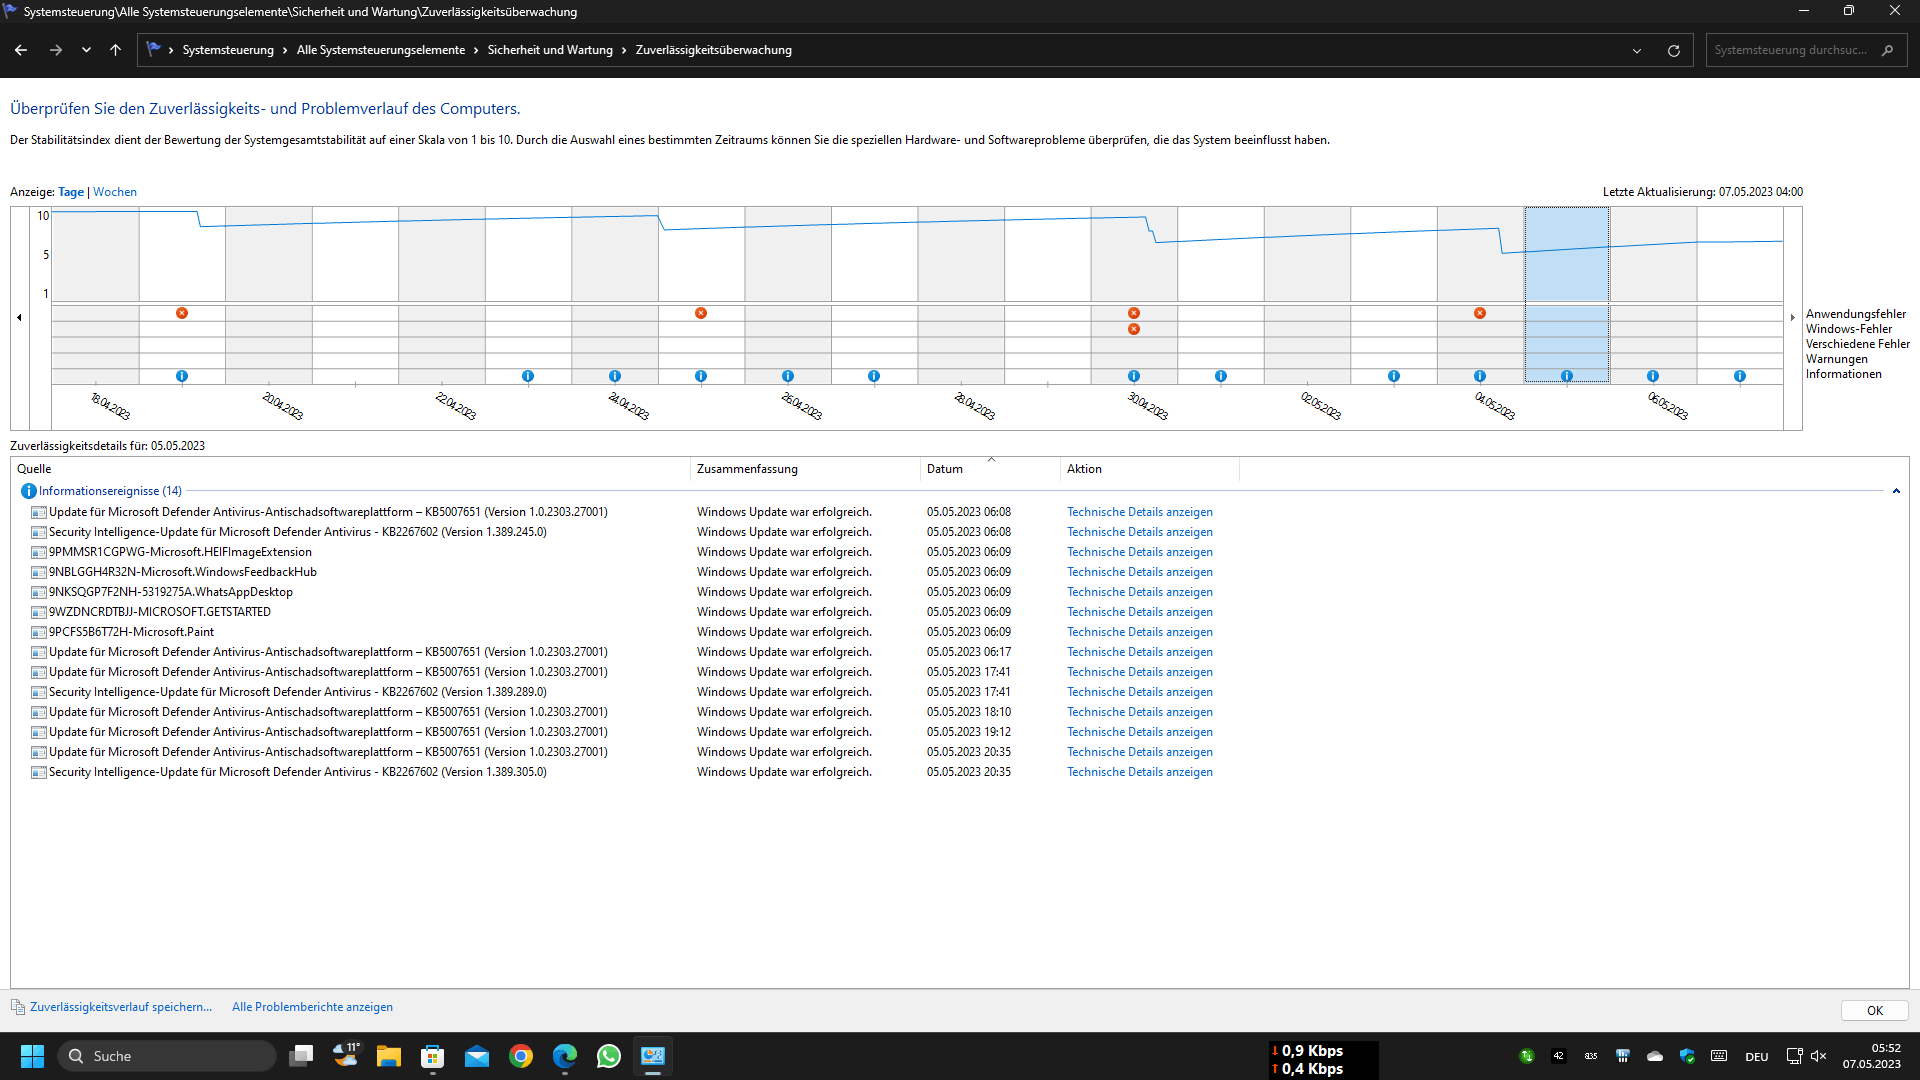Click the information icon for 24.04.2023

pos(615,376)
